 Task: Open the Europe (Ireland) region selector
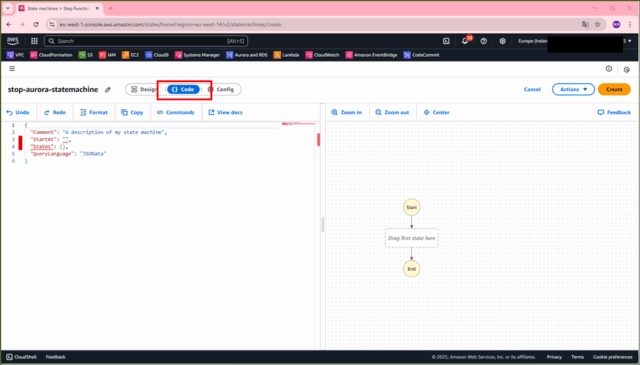tap(533, 41)
